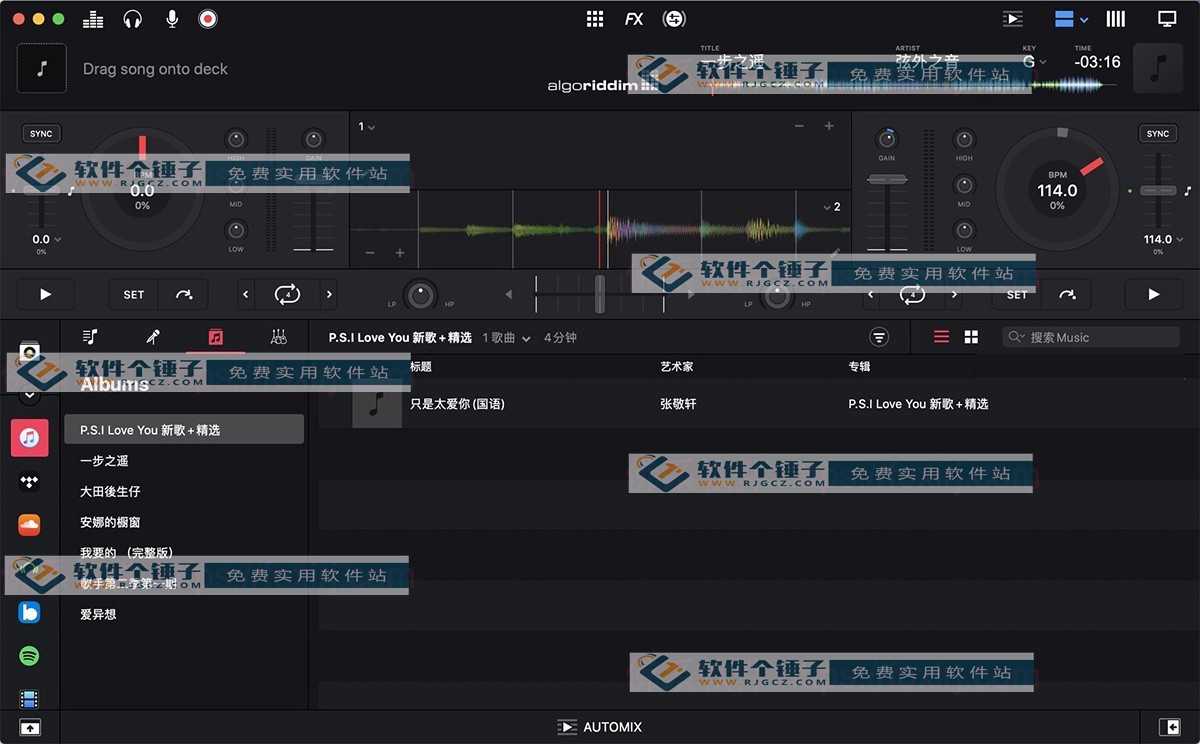The image size is (1200, 744).
Task: Open the left deck 0.0 tempo dropdown
Action: [47, 239]
